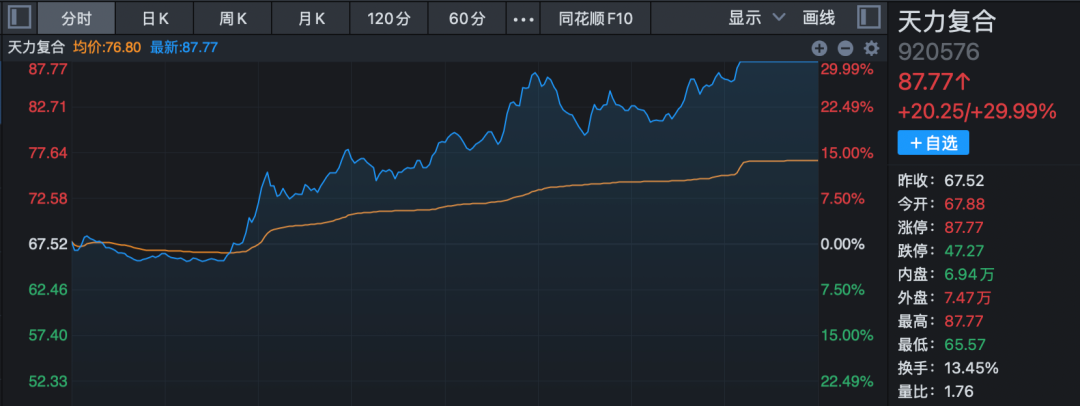Switch to 日K tab

155,18
